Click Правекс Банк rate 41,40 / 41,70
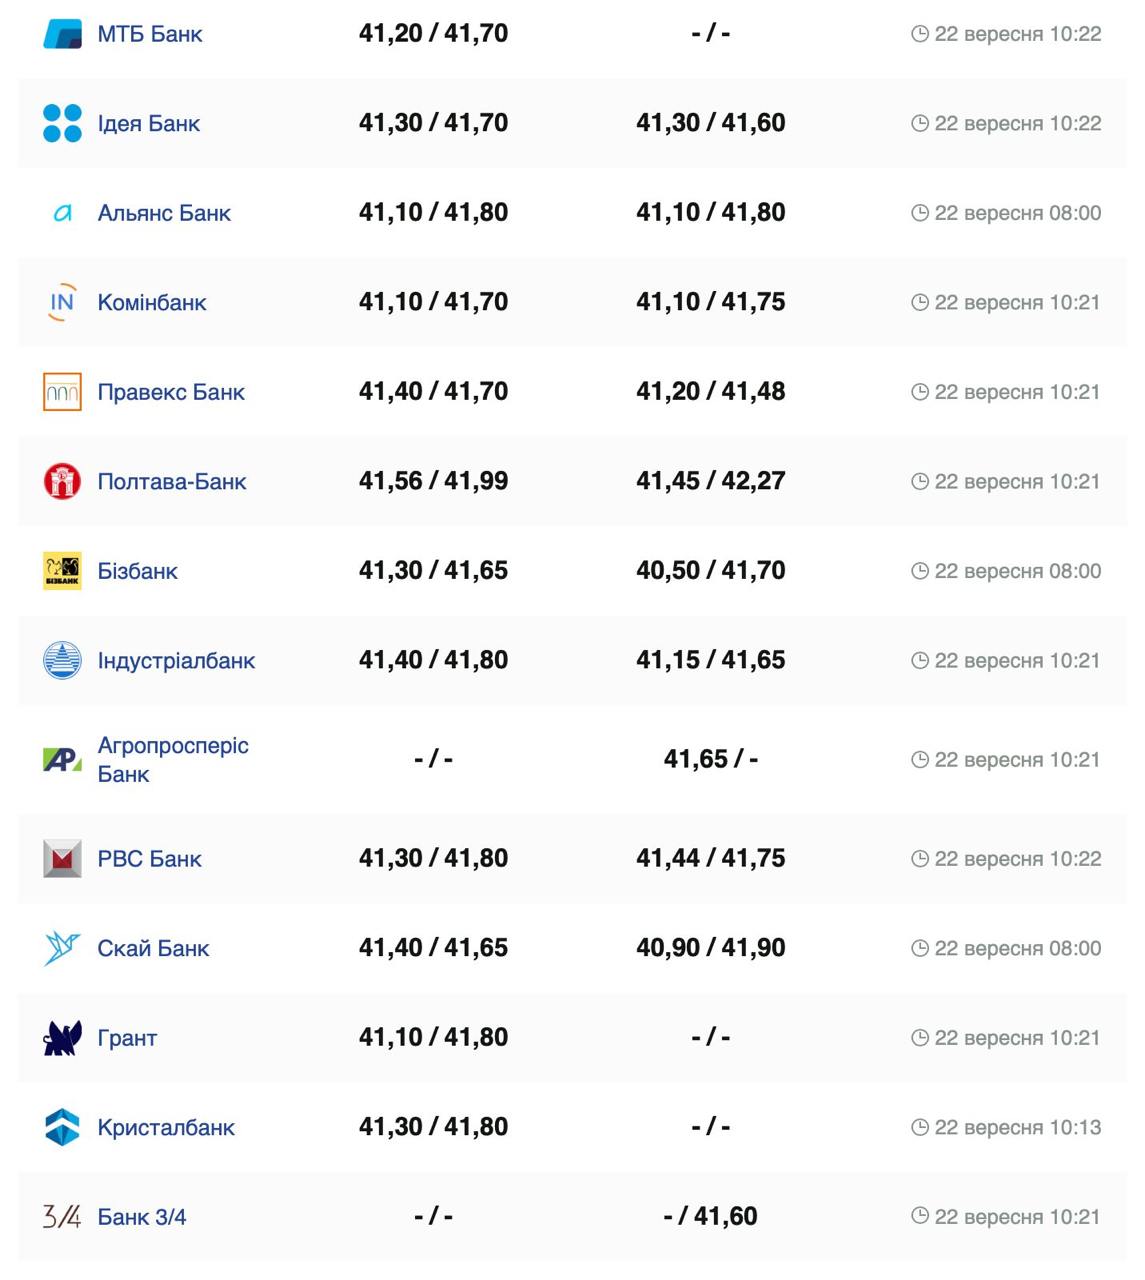The image size is (1145, 1280). pos(433,391)
